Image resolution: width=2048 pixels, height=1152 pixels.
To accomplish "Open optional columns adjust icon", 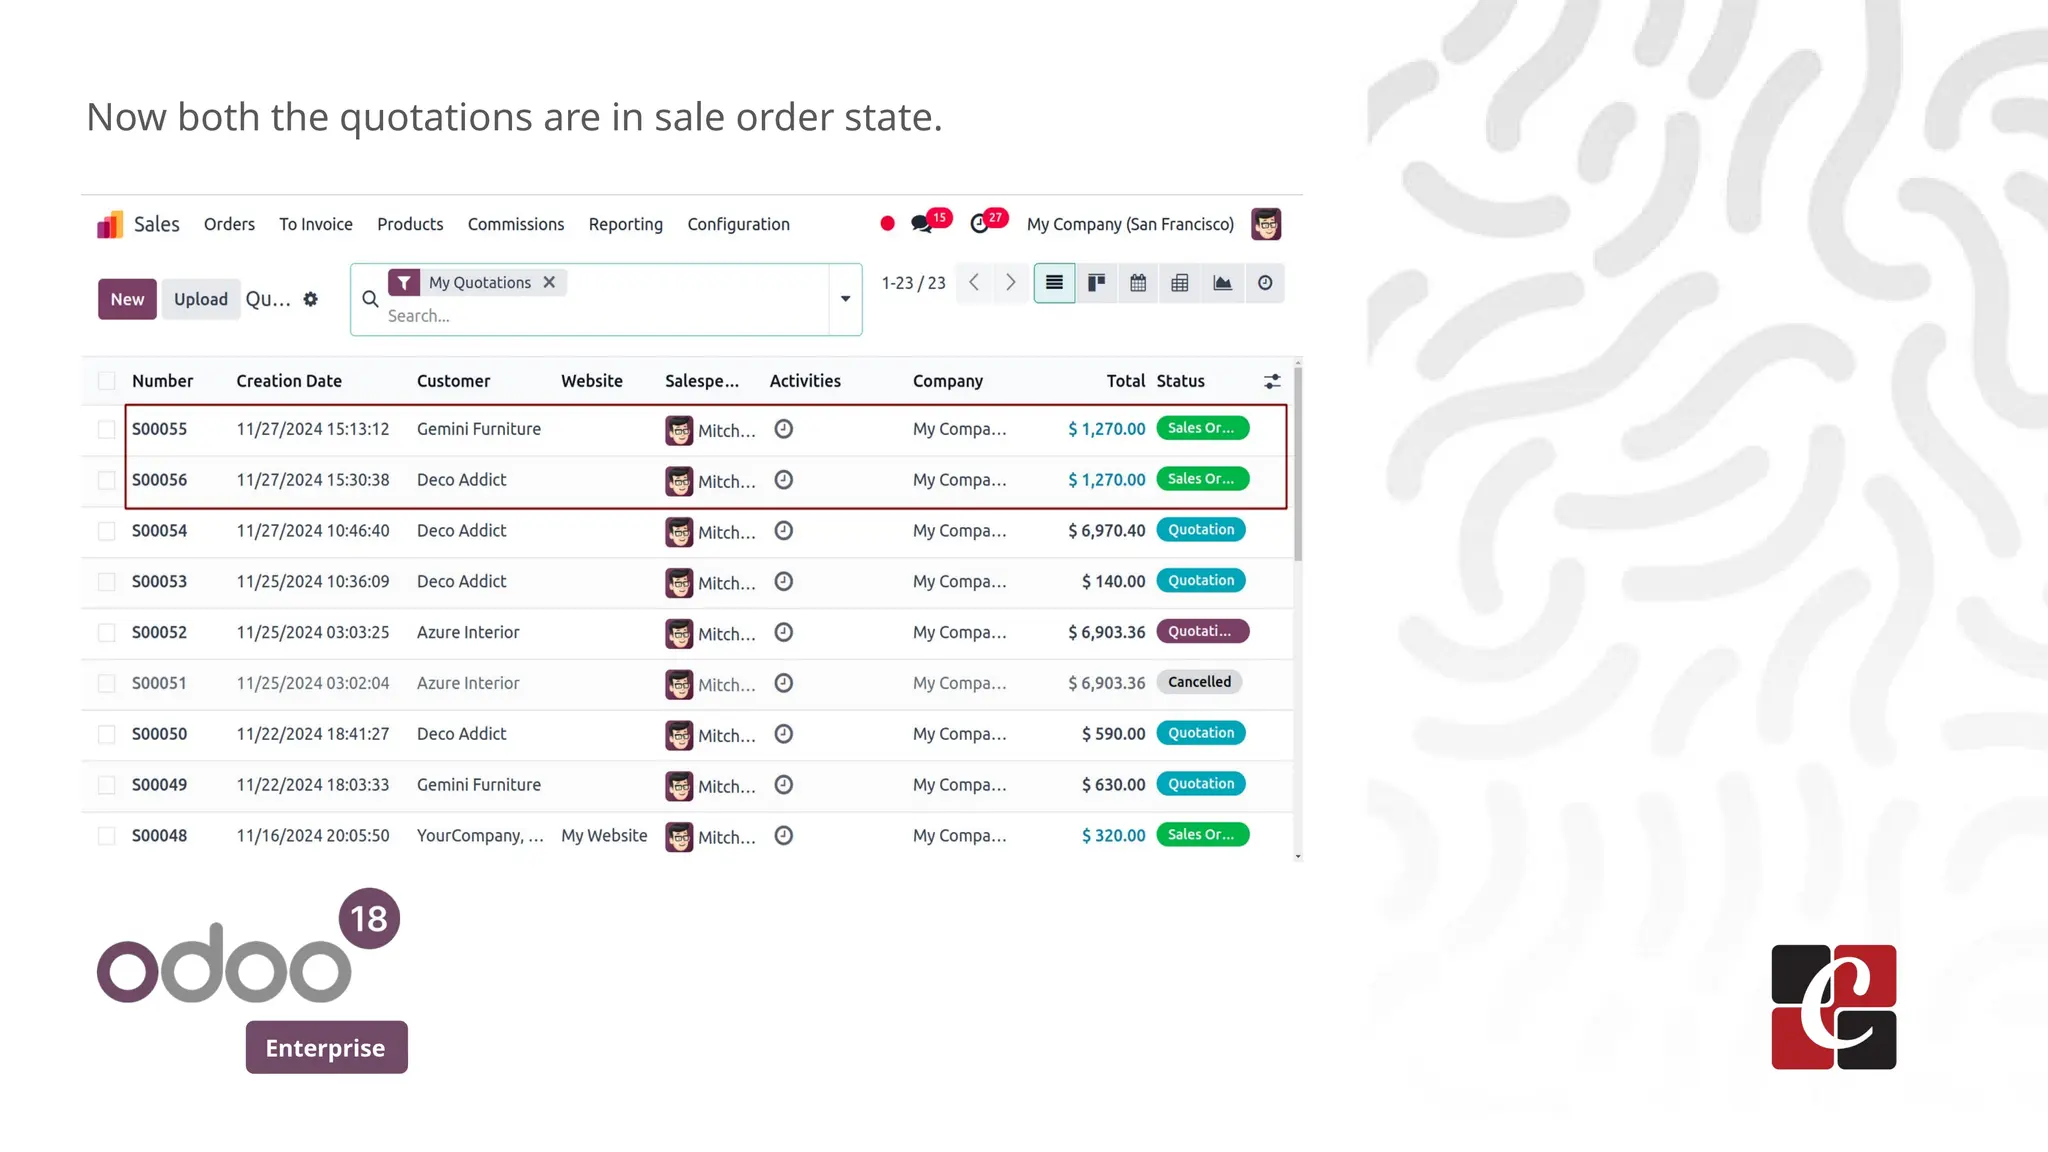I will click(x=1272, y=381).
